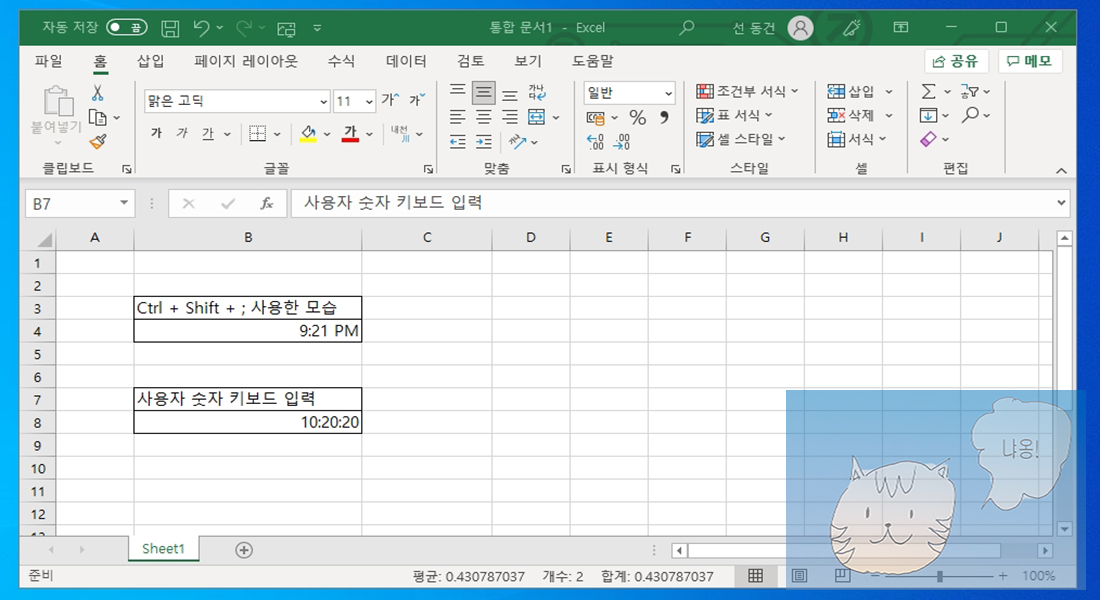Apply comma style number format

coord(664,117)
